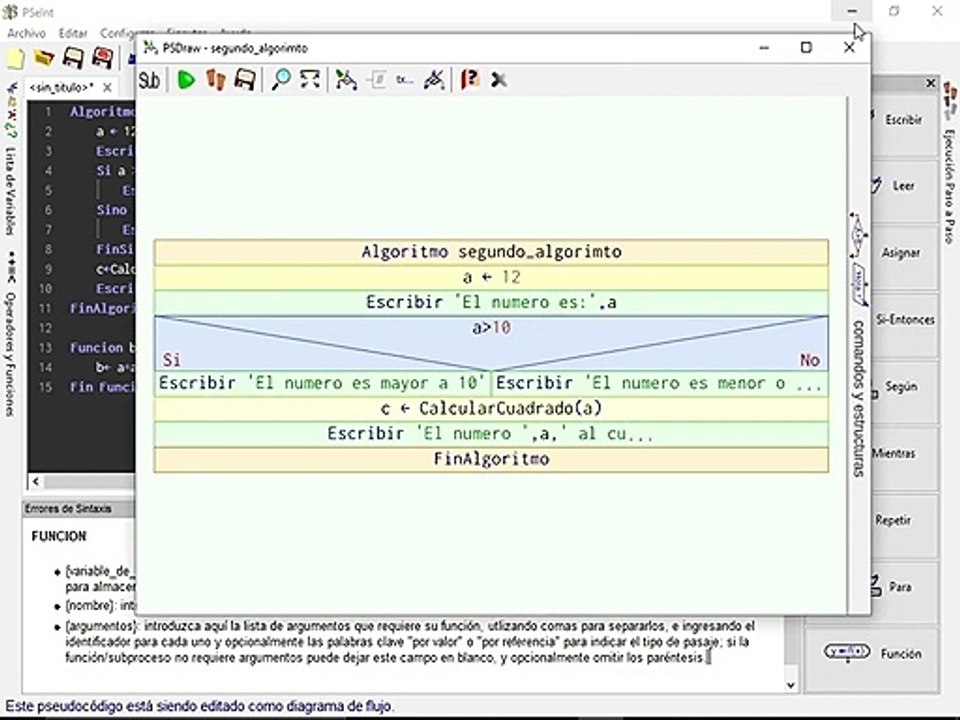Open the Archivo menu
960x720 pixels.
pos(26,34)
